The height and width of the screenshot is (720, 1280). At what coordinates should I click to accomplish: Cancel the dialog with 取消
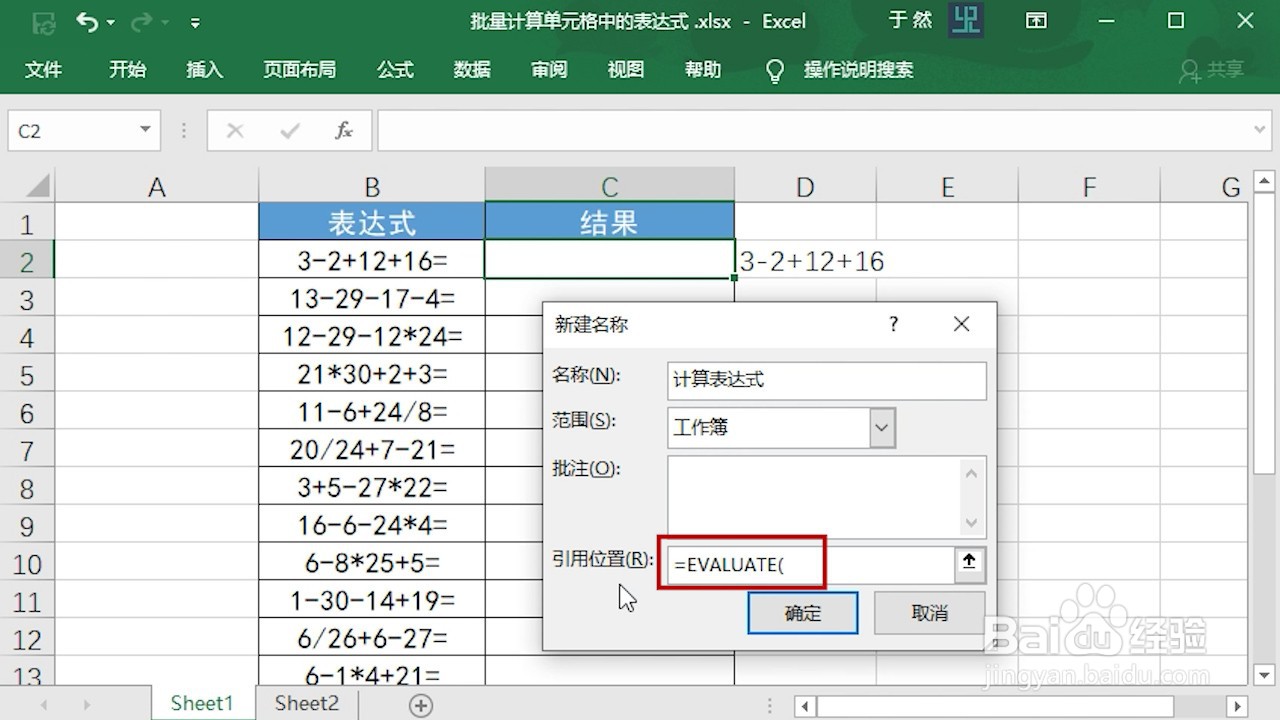(x=929, y=612)
